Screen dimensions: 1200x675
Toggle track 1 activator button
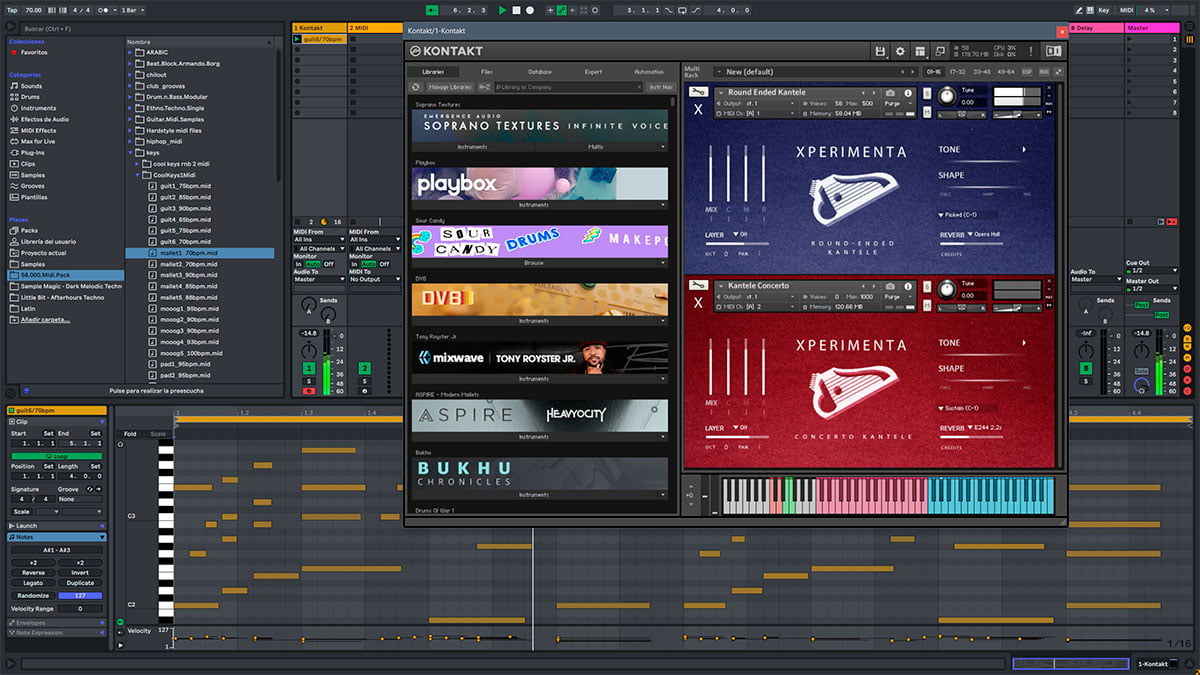point(309,368)
